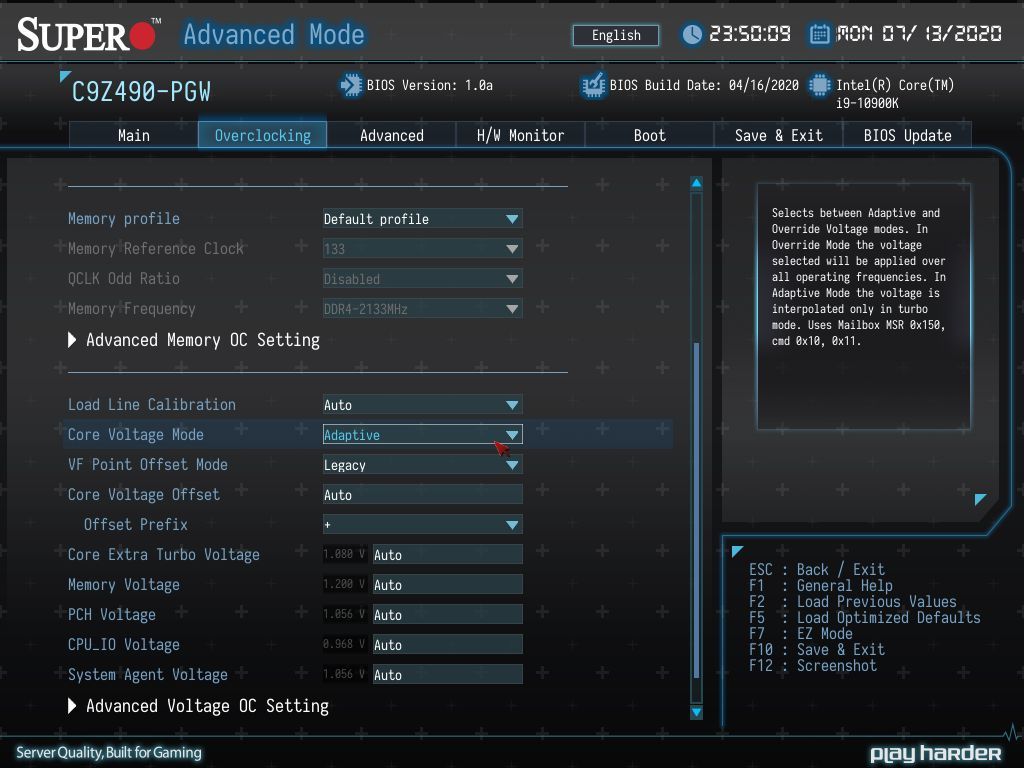The image size is (1024, 768).
Task: Click the scrollbar up arrow
Action: 696,183
